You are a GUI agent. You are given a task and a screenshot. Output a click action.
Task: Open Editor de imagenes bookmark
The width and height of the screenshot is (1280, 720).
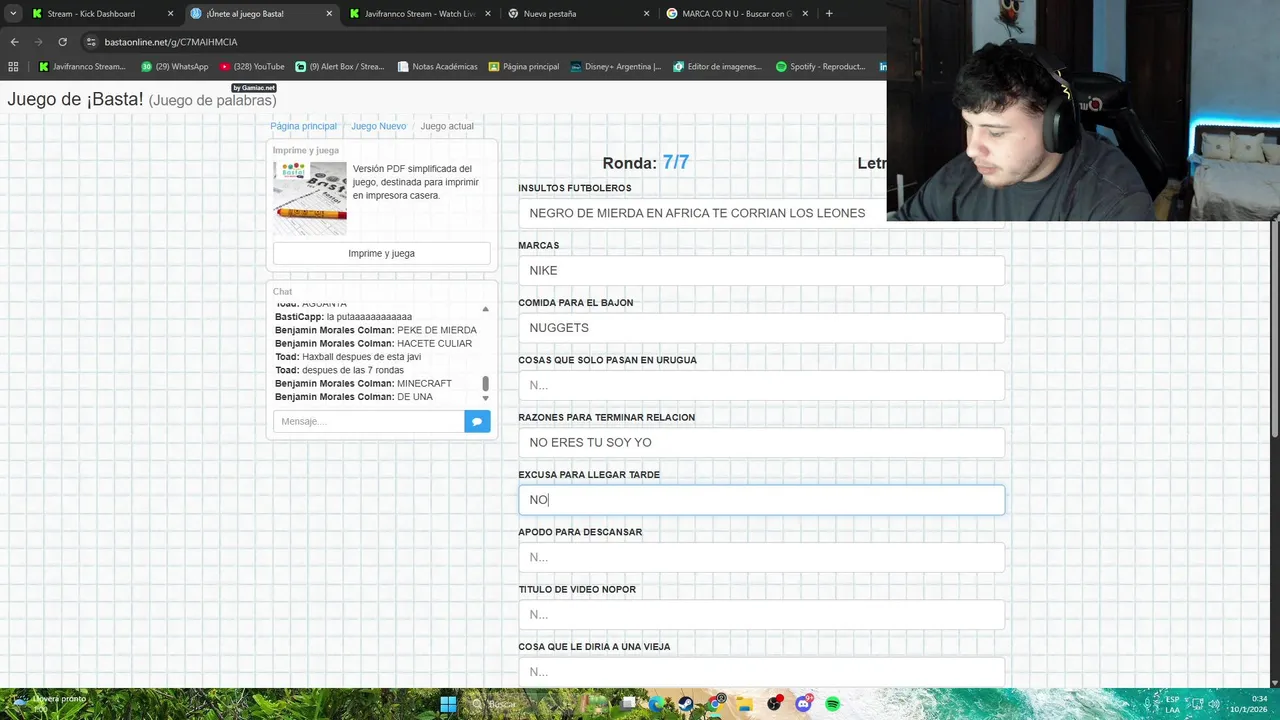point(718,67)
